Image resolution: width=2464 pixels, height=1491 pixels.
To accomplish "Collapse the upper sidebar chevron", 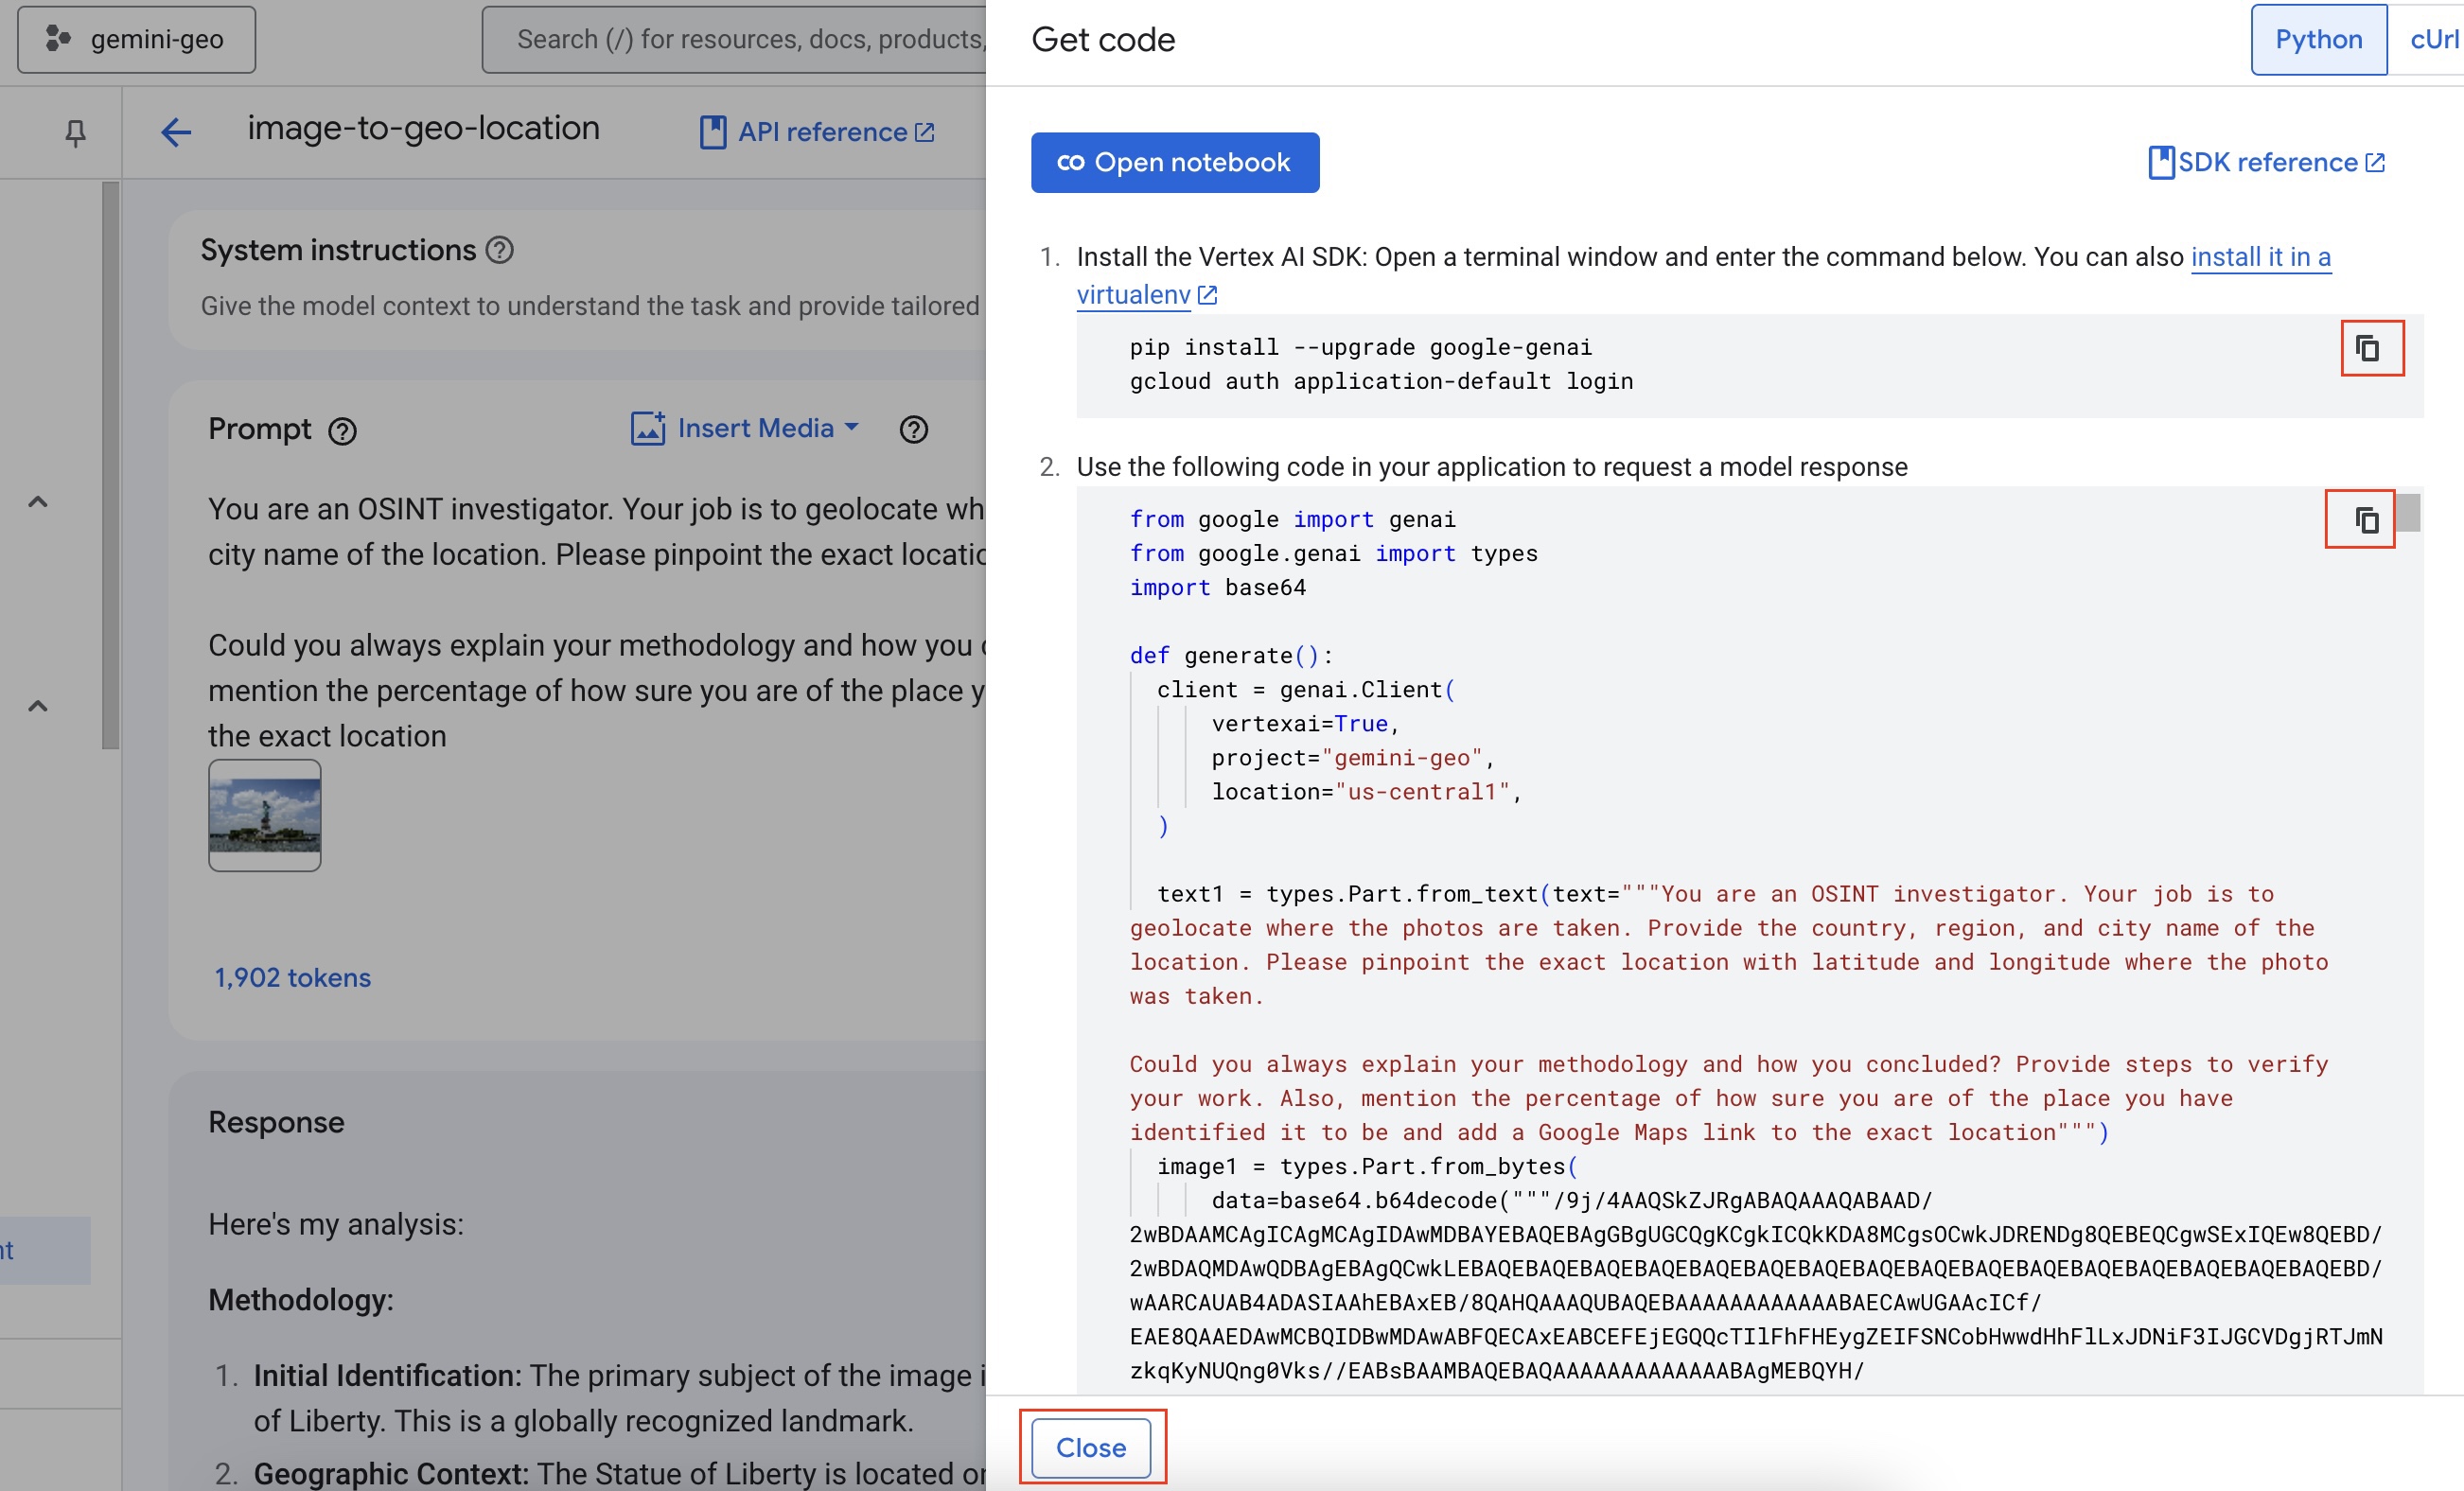I will pyautogui.click(x=38, y=502).
